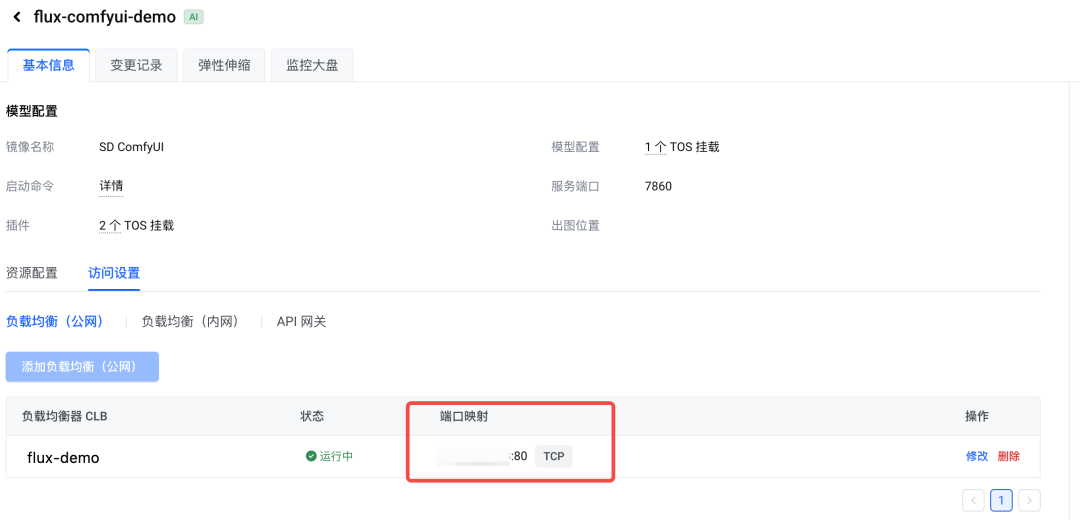Click the TCP protocol tag

pos(554,456)
